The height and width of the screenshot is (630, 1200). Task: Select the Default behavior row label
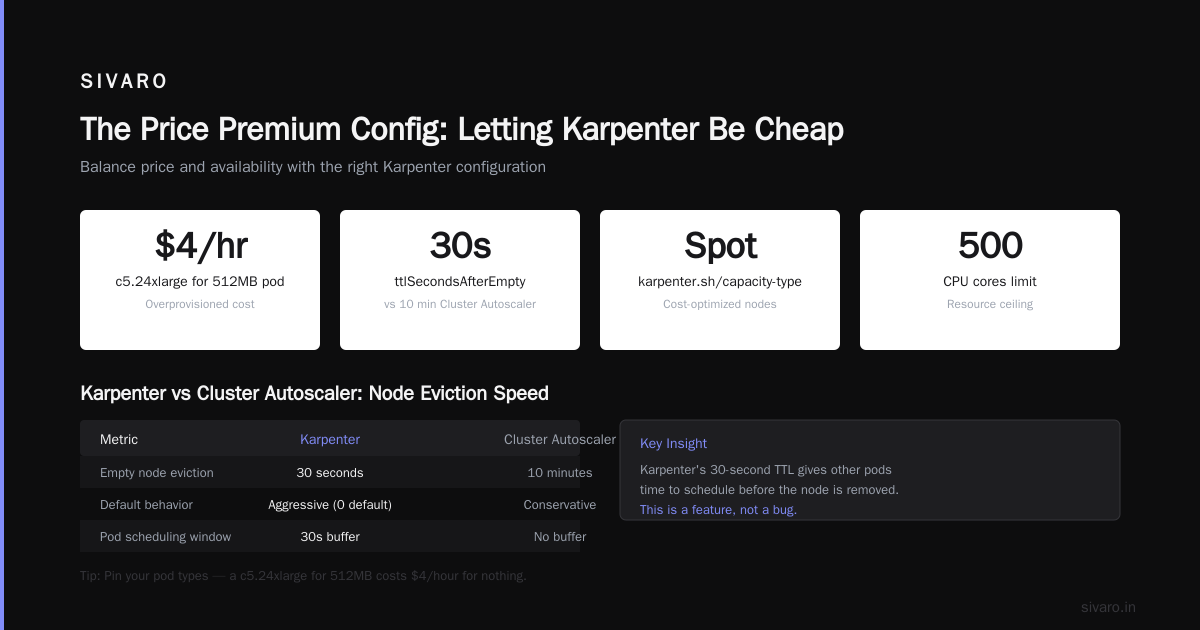146,504
